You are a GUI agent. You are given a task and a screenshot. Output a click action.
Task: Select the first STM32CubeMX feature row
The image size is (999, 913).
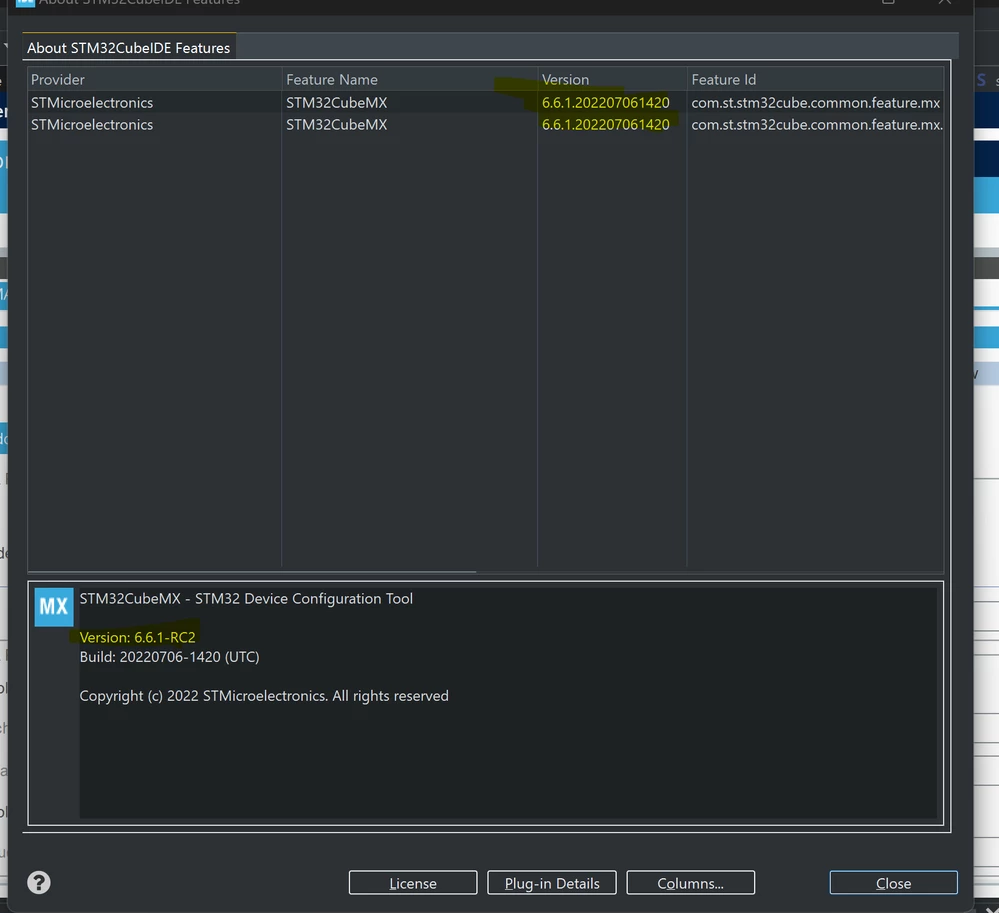485,103
